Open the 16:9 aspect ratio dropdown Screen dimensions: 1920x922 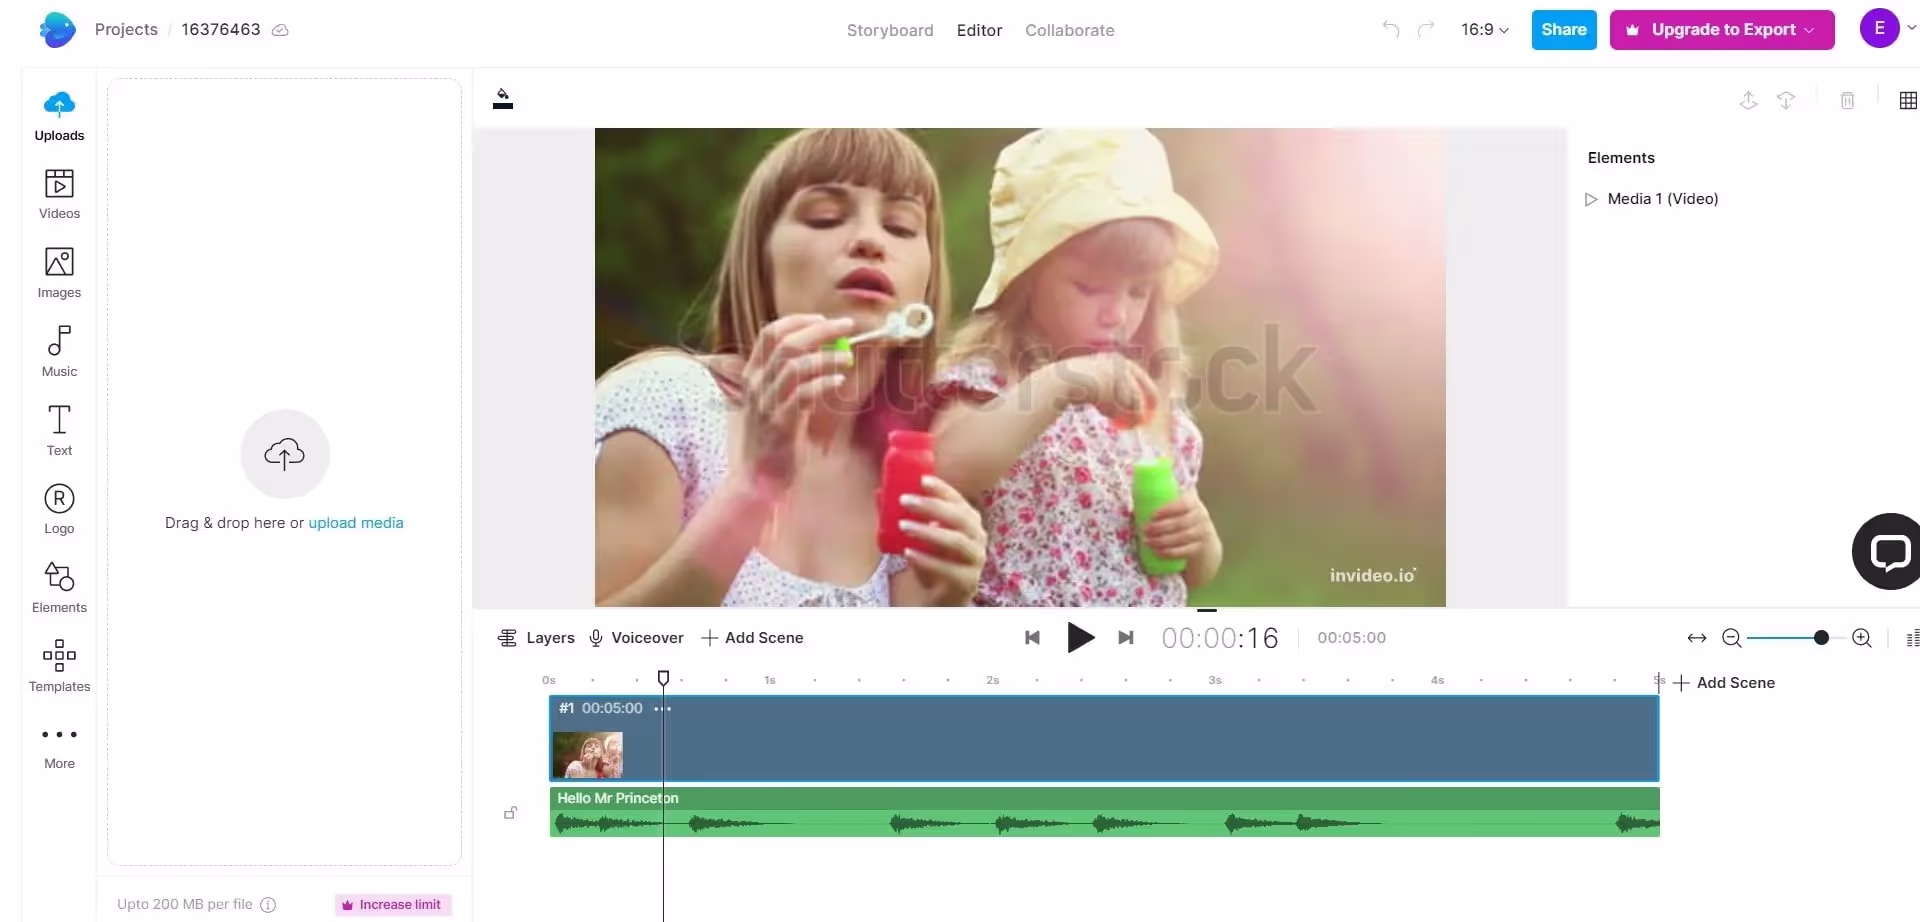click(x=1485, y=30)
